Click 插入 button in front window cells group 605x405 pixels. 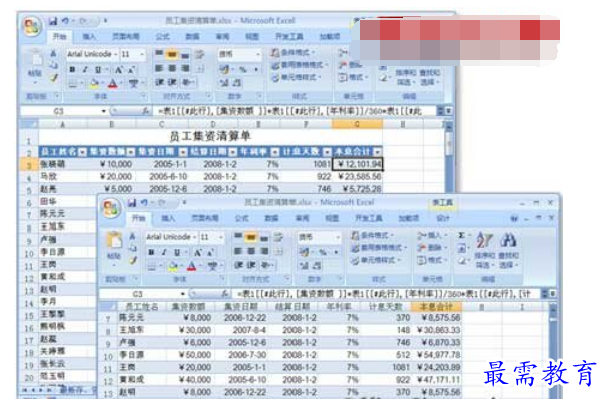pos(432,235)
